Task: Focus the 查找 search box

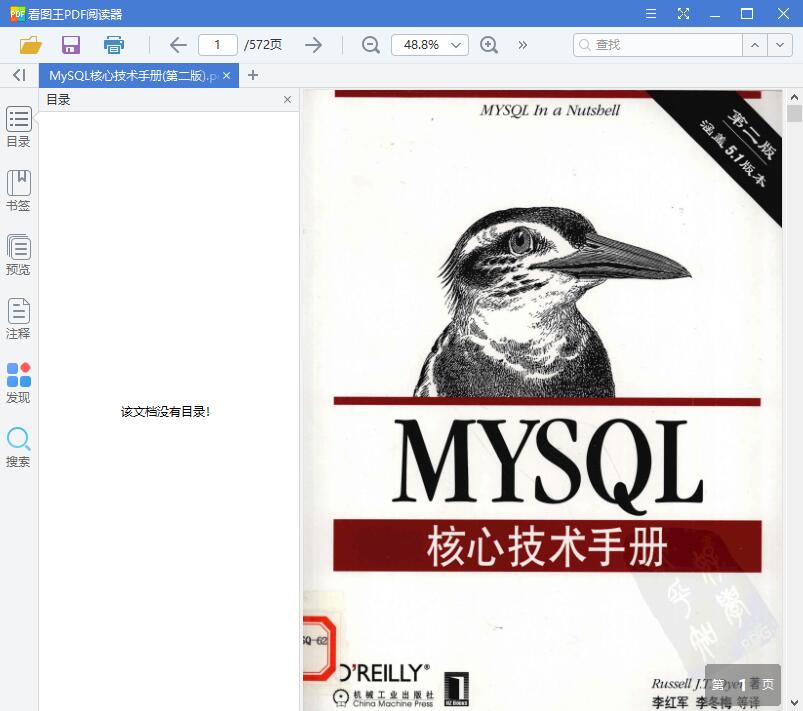Action: [x=658, y=45]
